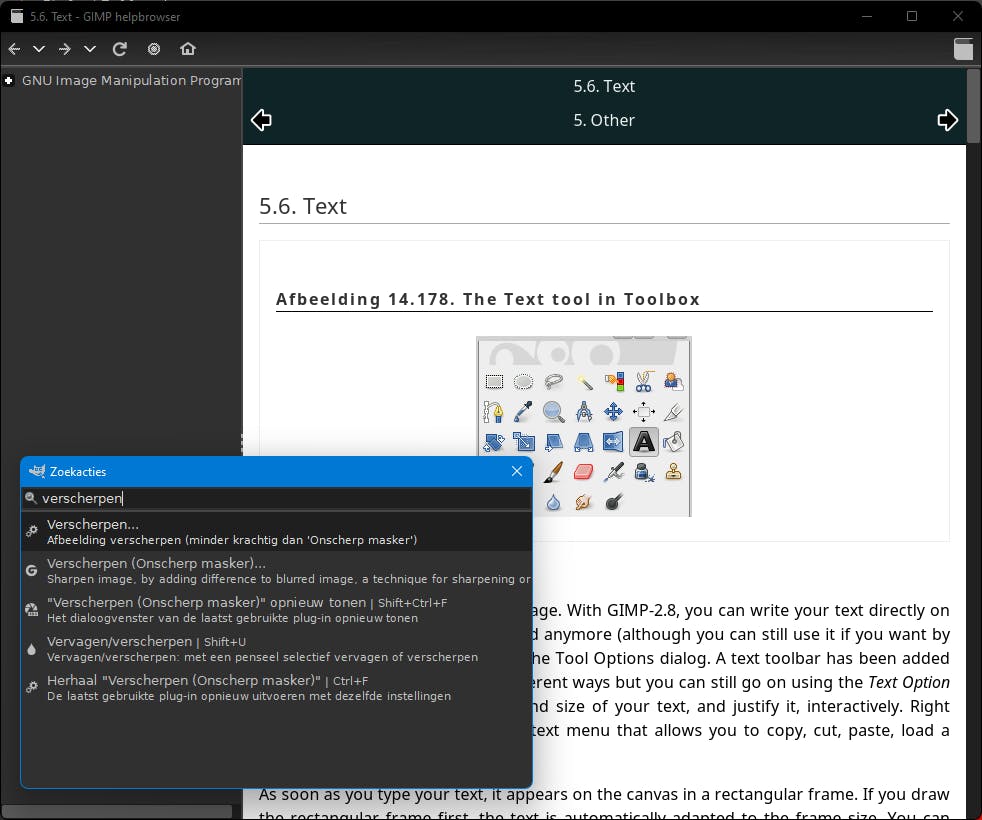
Task: Choose '"Verscherpen (Onscherp masker)" opnieuw tonen' result
Action: [x=277, y=610]
